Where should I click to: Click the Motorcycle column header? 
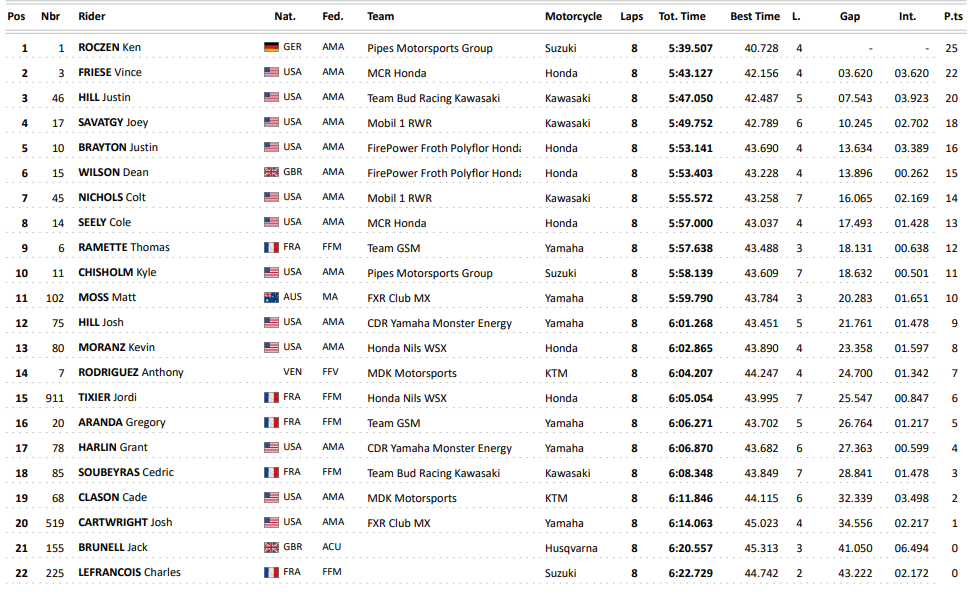[573, 16]
